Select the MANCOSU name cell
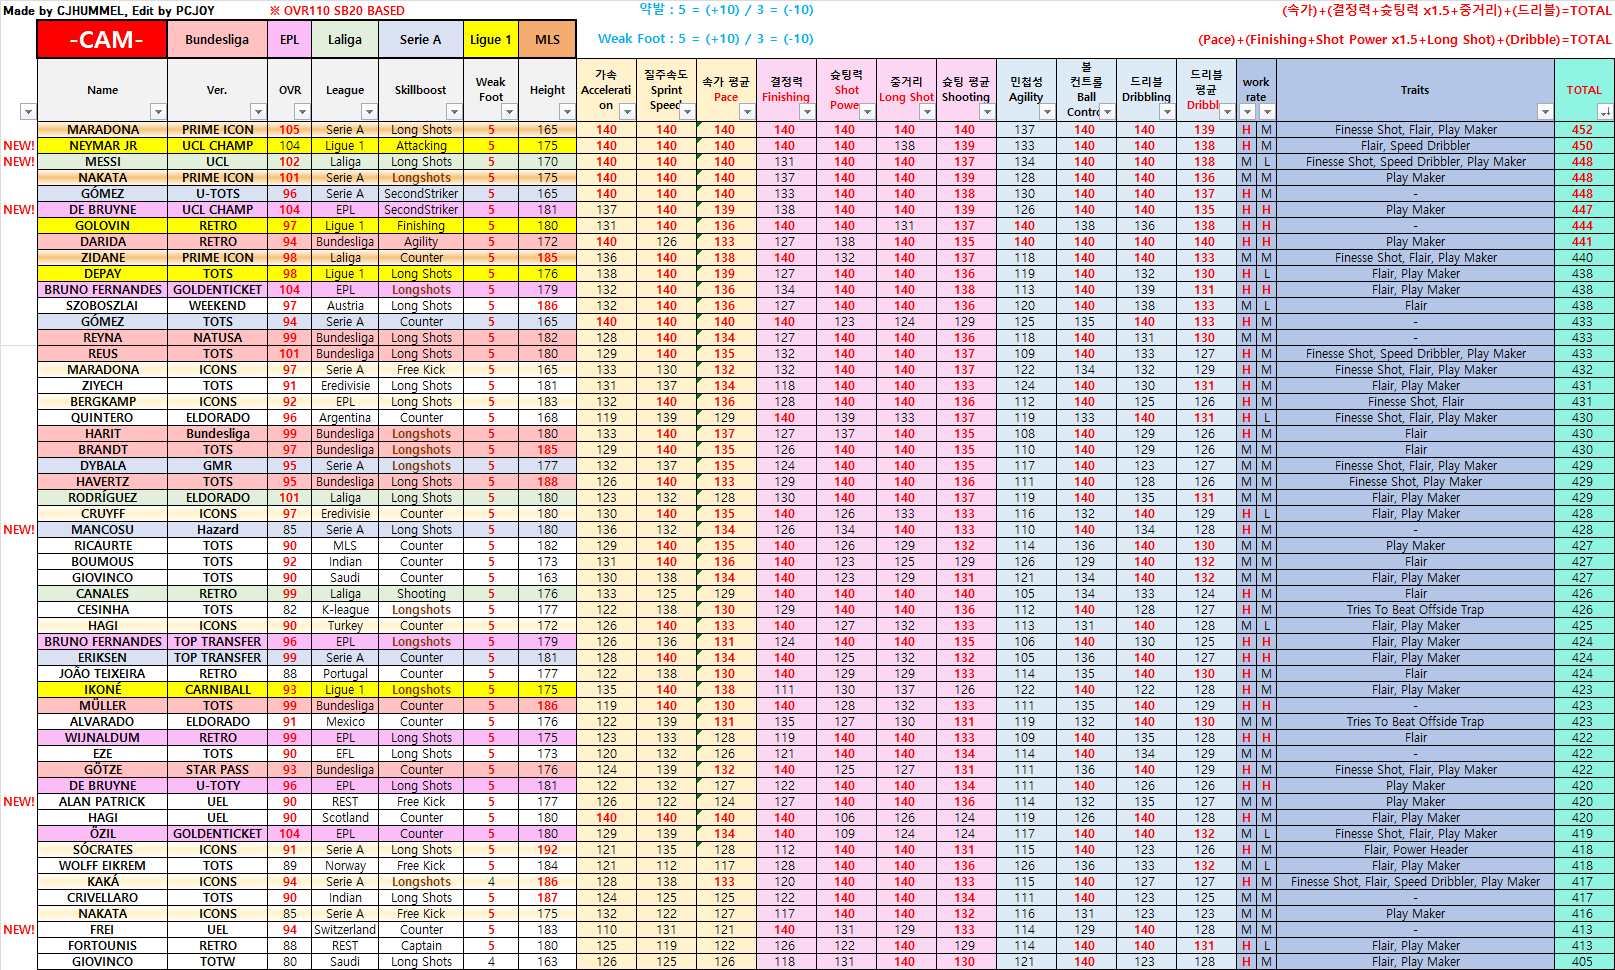The width and height of the screenshot is (1615, 970). (x=102, y=530)
